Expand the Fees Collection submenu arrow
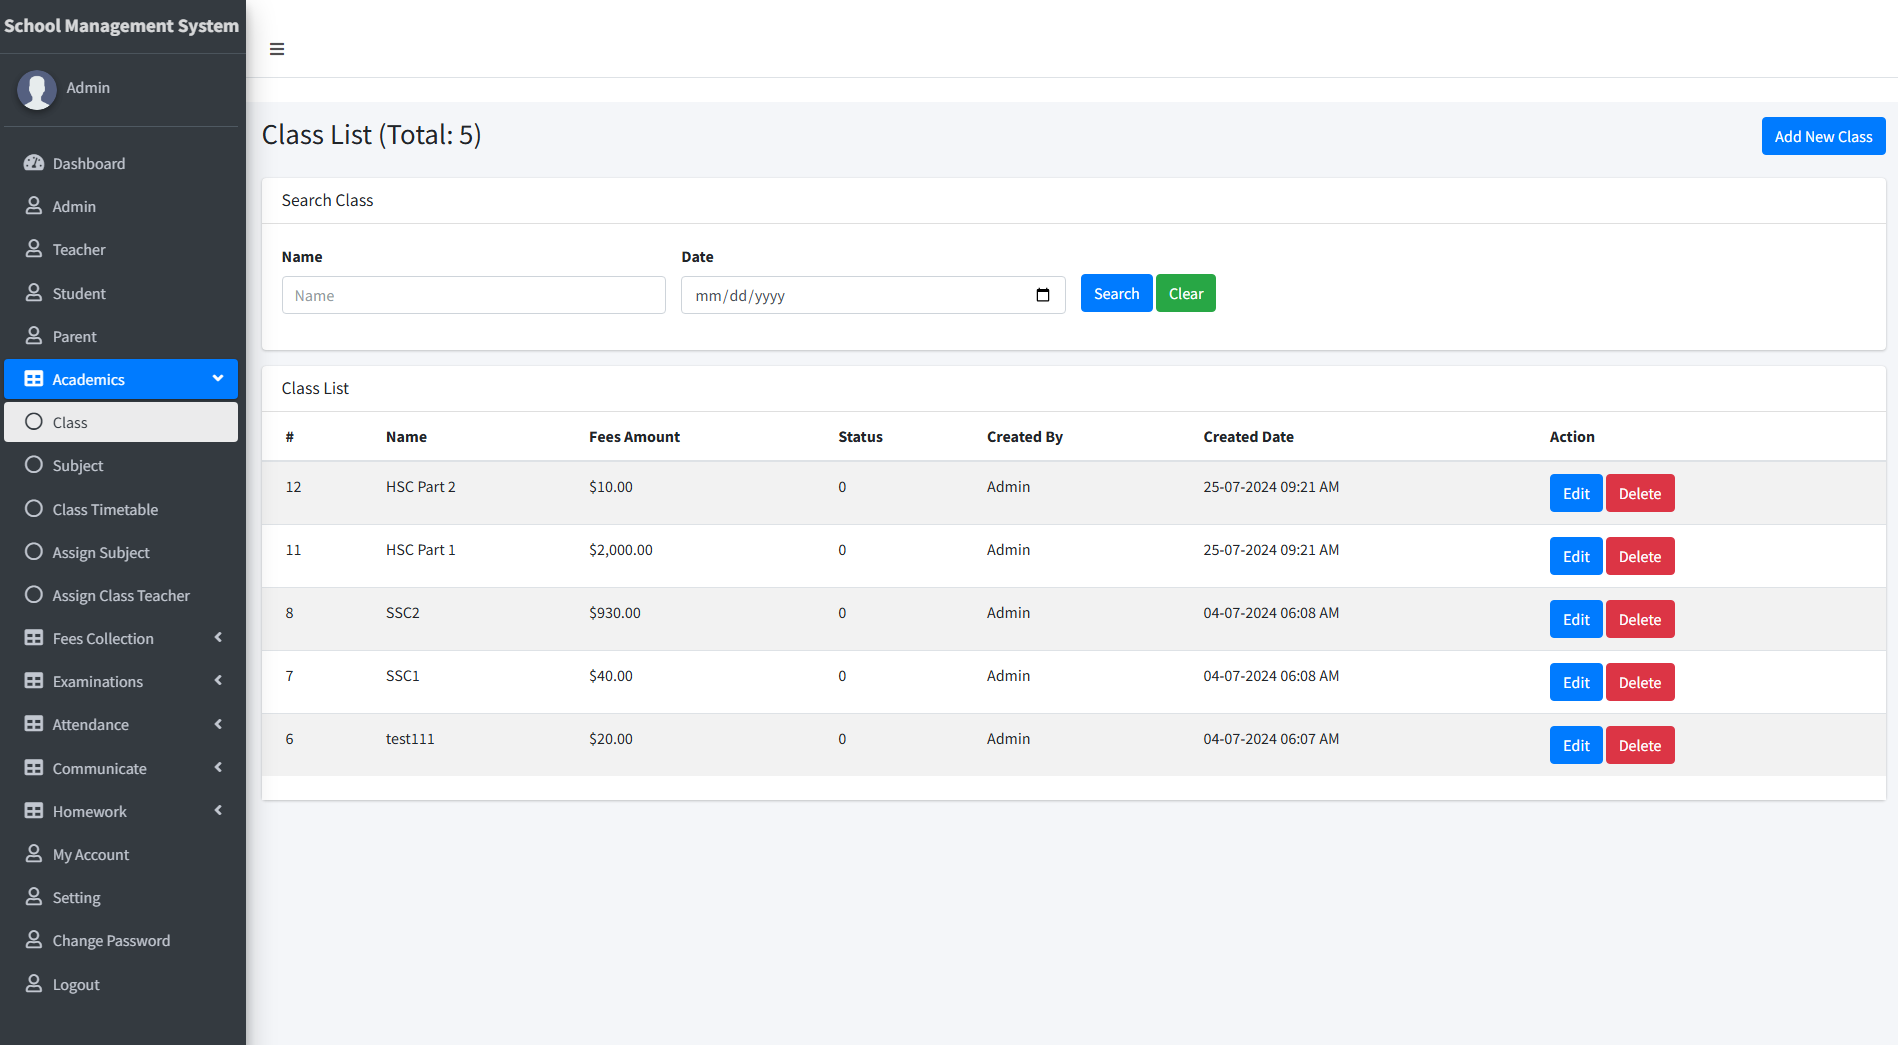The image size is (1898, 1045). pos(218,638)
